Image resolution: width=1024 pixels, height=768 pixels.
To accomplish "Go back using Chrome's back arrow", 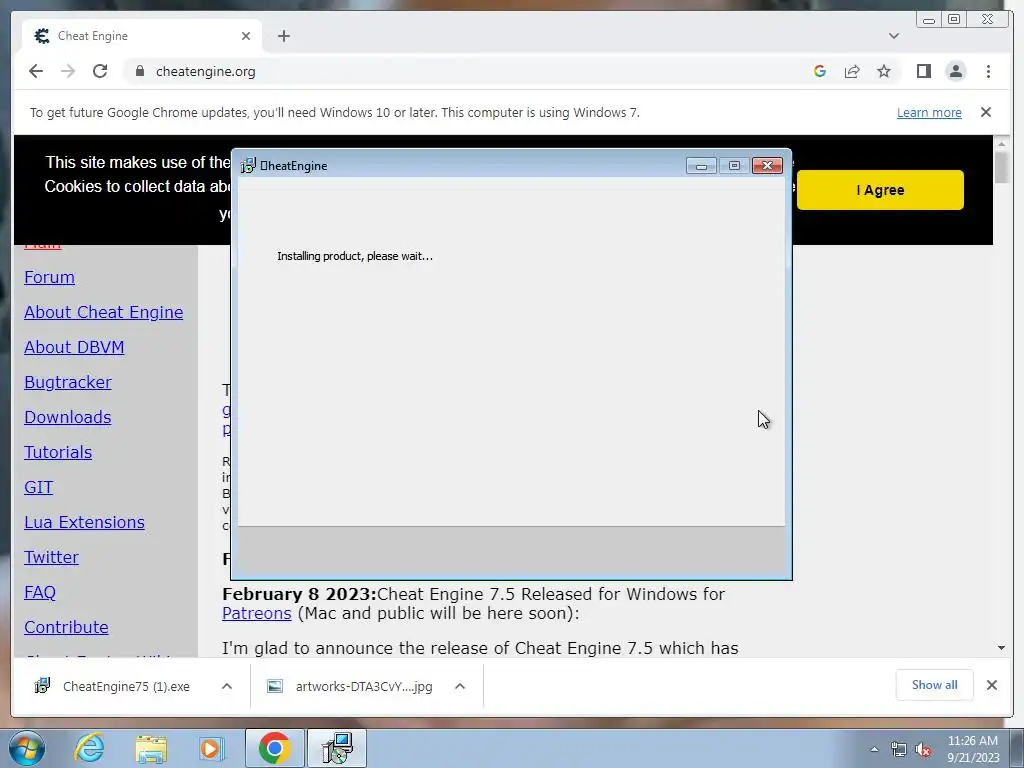I will 36,71.
